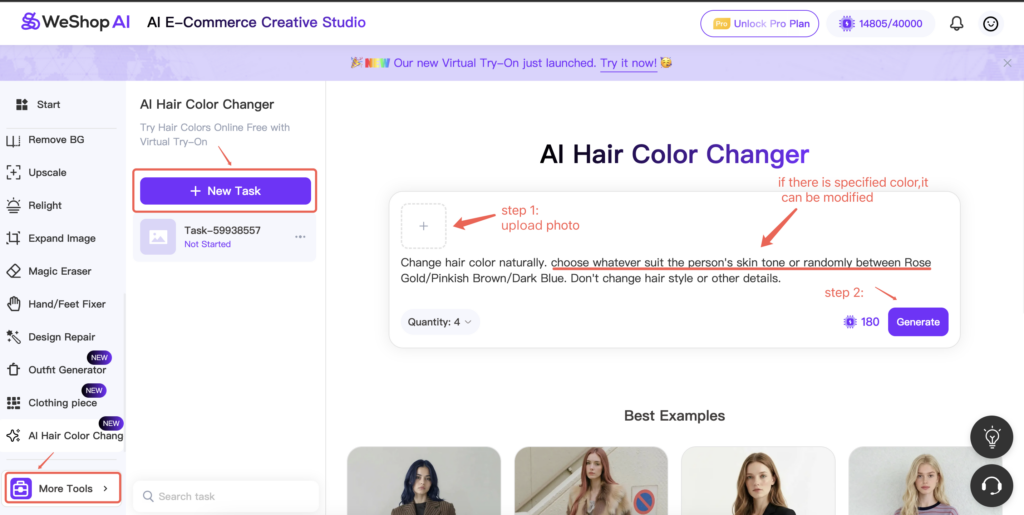Click Unlock Pro Plan button

click(x=760, y=24)
